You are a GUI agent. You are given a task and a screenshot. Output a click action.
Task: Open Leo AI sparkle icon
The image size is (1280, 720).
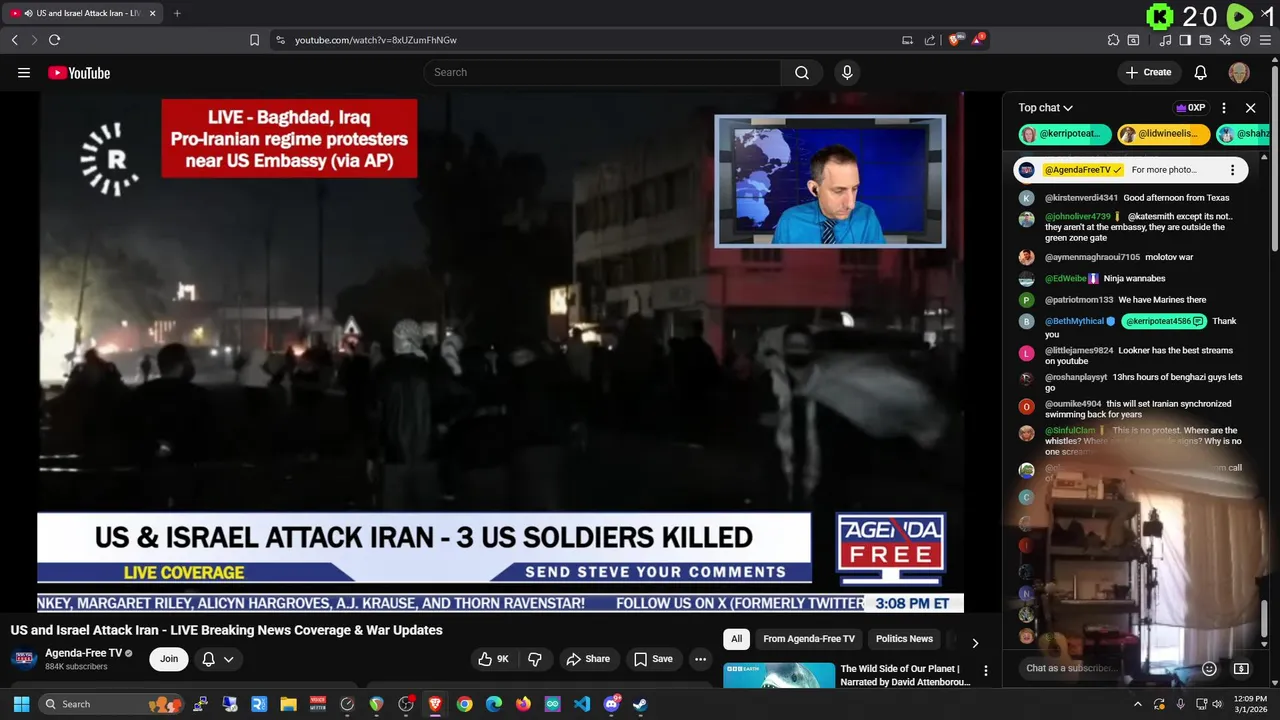point(1225,40)
